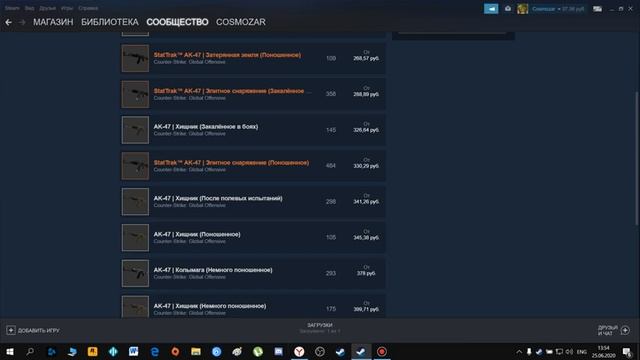This screenshot has width=640, height=360.
Task: Click the page vertical scrollbar
Action: (637, 158)
